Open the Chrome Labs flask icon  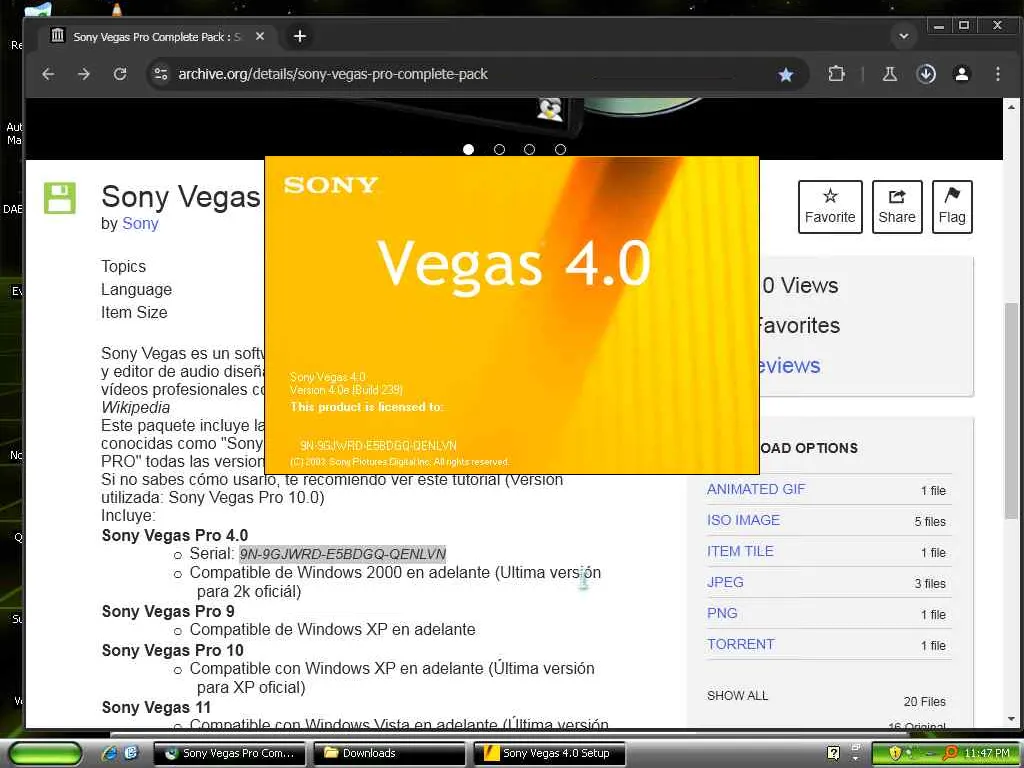point(889,74)
